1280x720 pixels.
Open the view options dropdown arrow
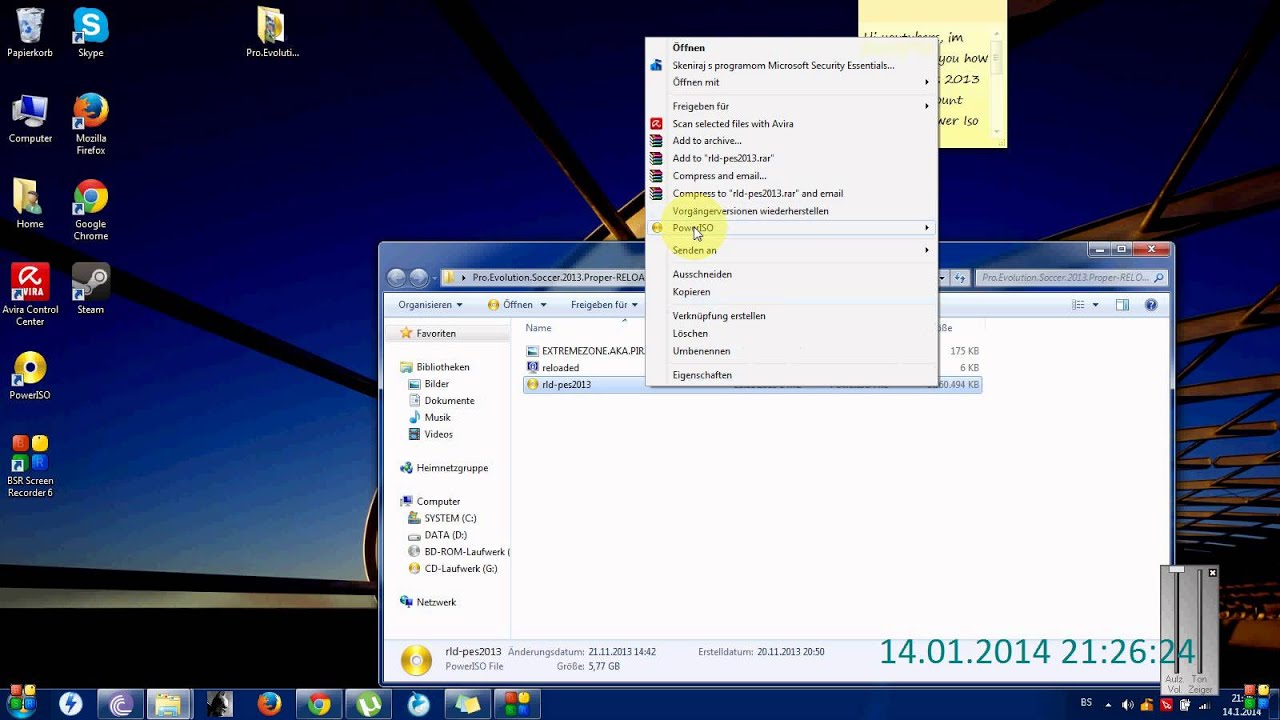[1096, 305]
